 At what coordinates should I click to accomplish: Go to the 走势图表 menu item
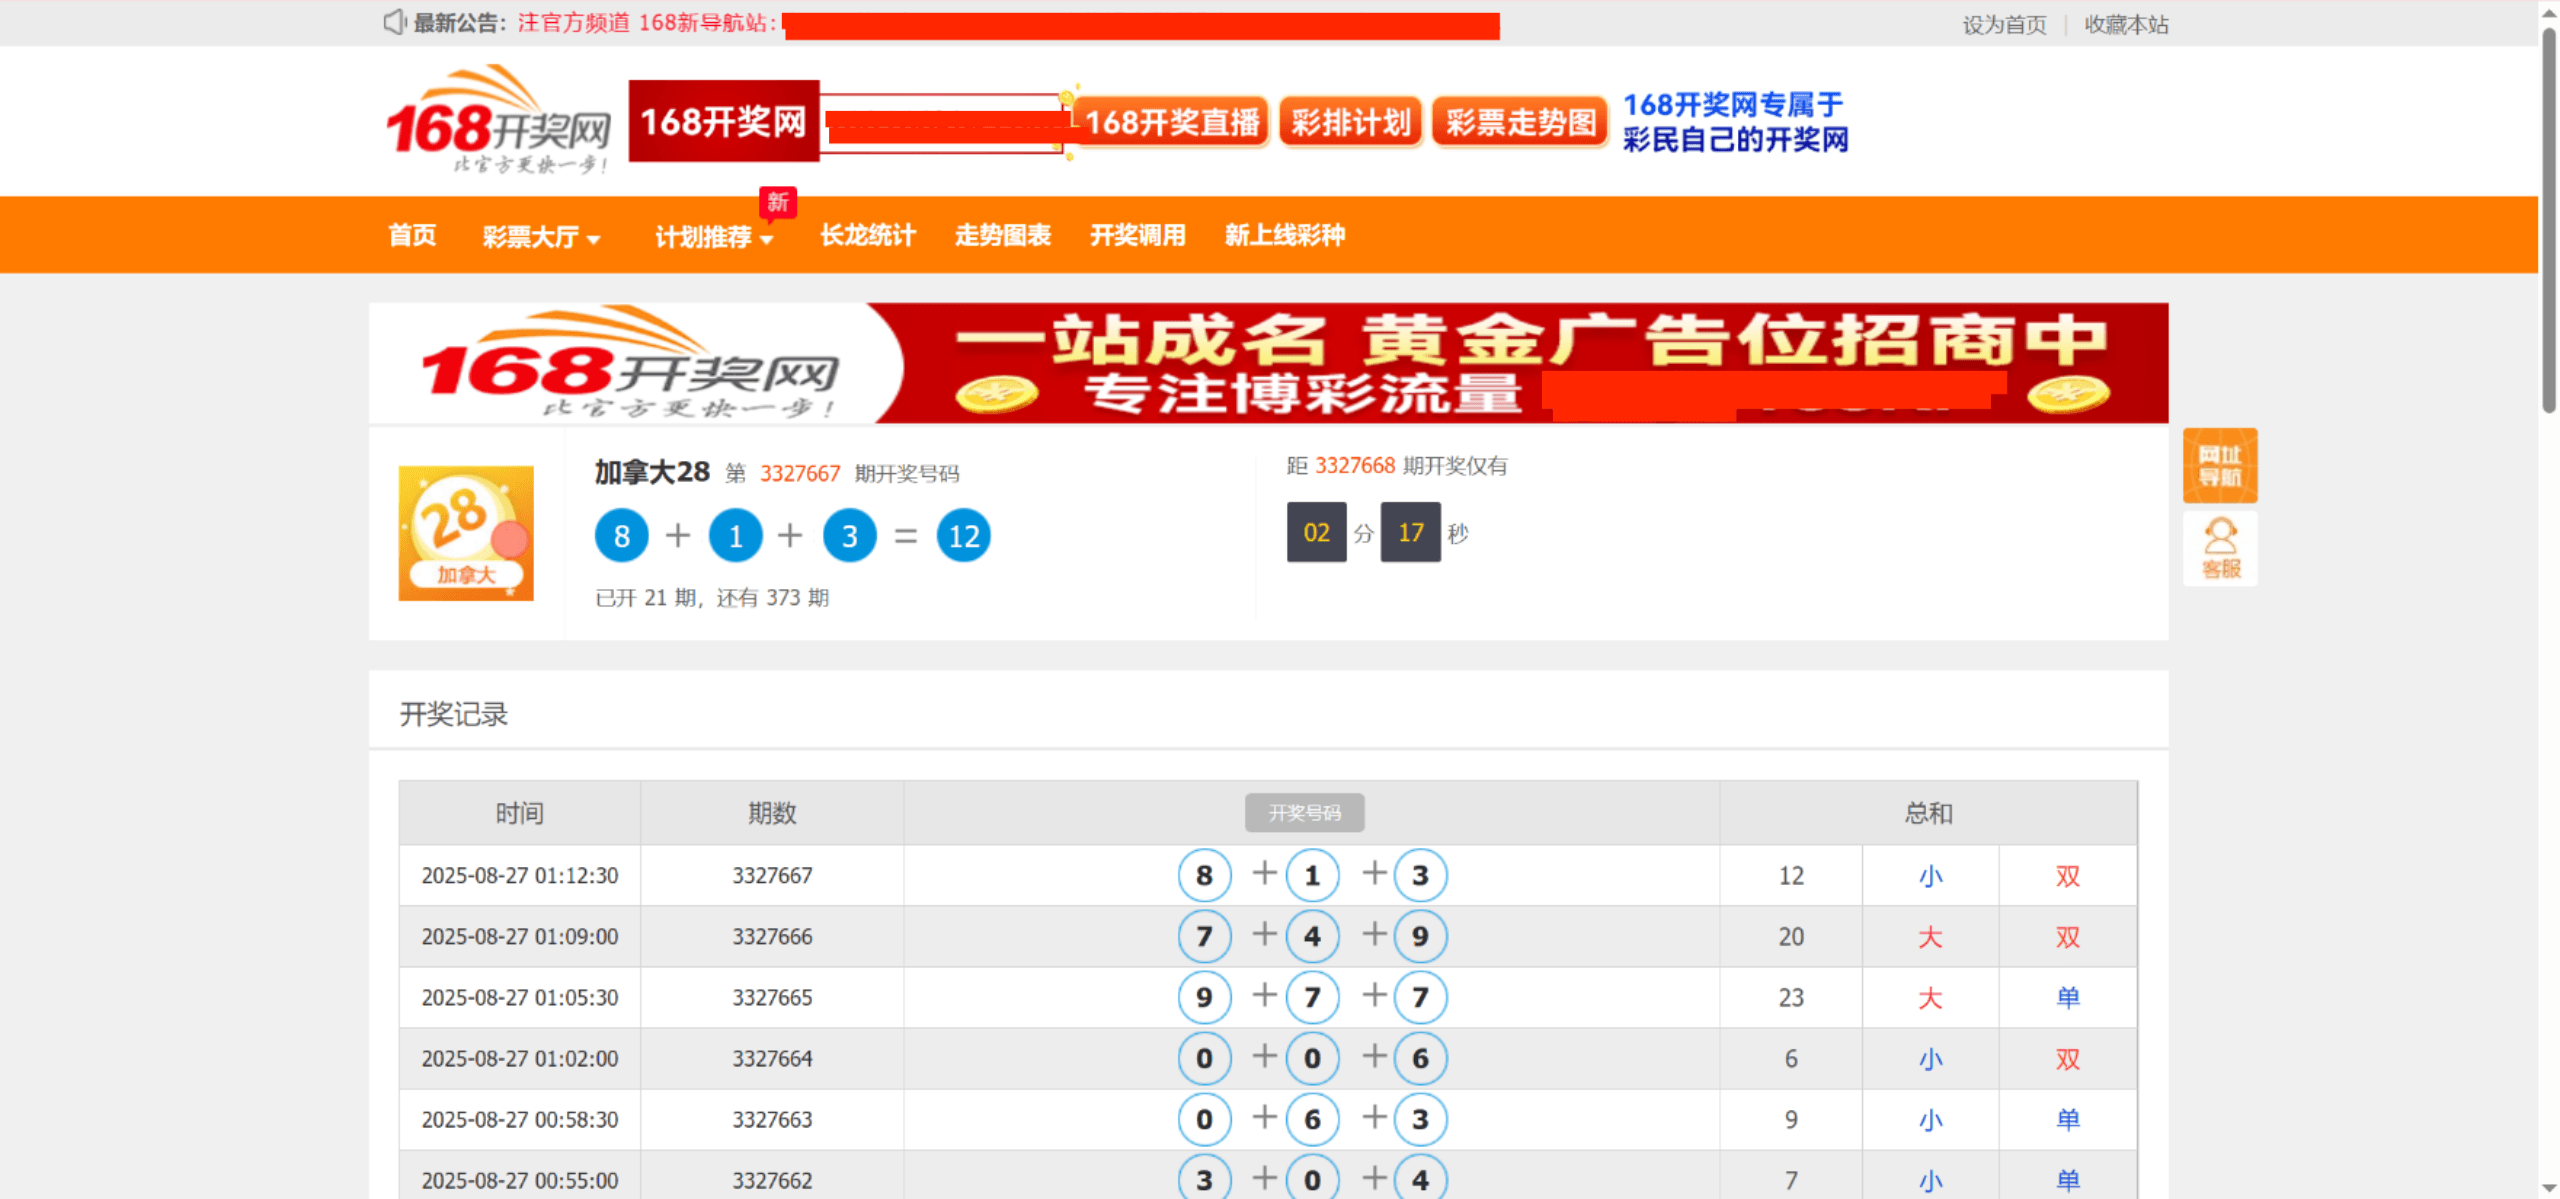pyautogui.click(x=1002, y=235)
